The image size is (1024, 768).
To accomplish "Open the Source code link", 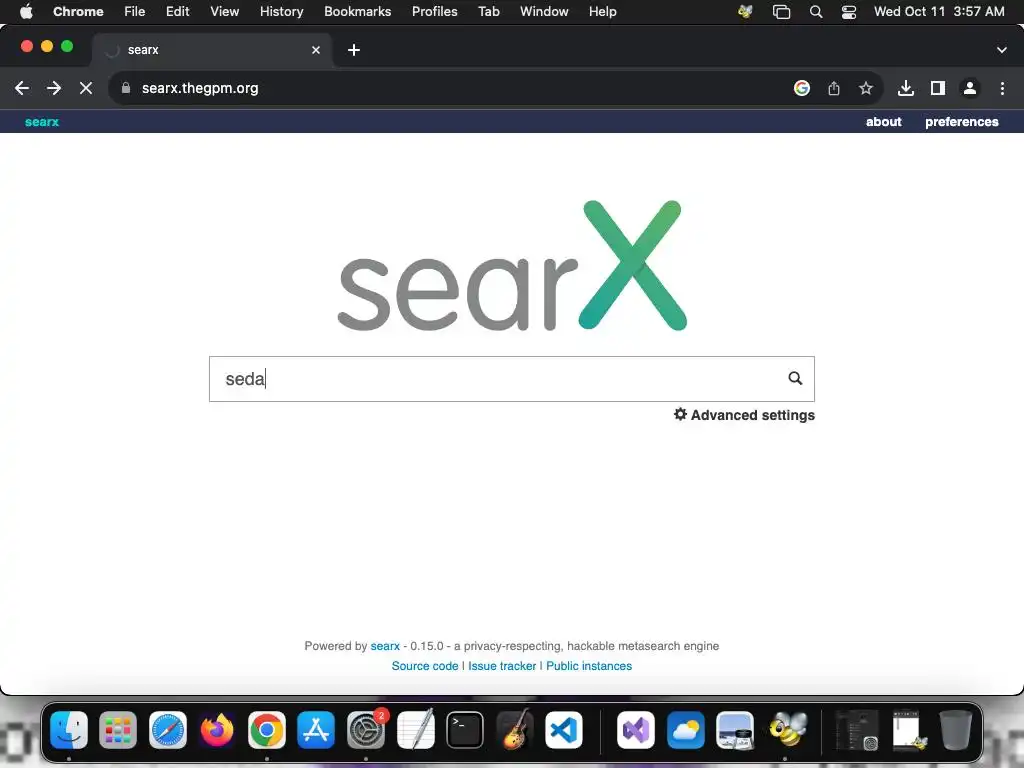I will [425, 666].
